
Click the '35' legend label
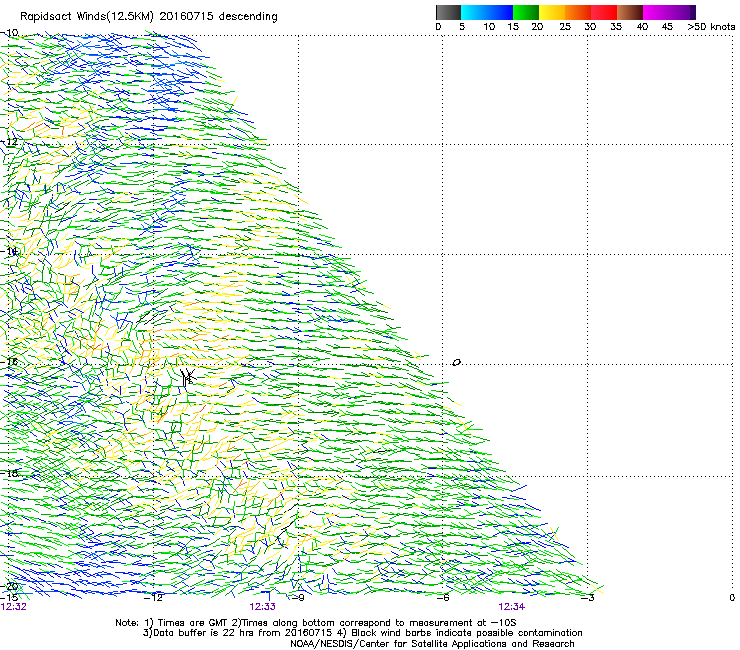(x=616, y=27)
